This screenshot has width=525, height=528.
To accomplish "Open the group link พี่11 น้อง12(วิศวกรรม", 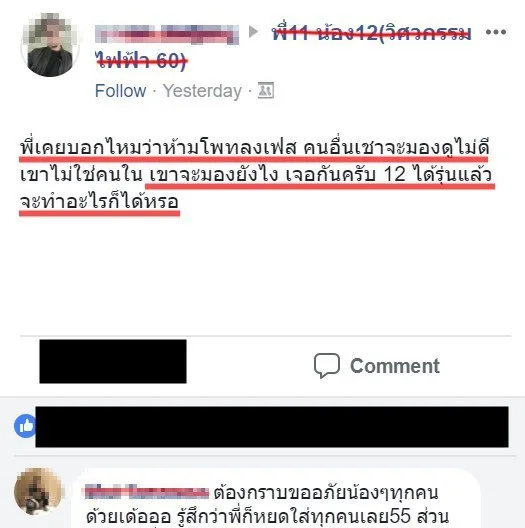I will [x=372, y=33].
